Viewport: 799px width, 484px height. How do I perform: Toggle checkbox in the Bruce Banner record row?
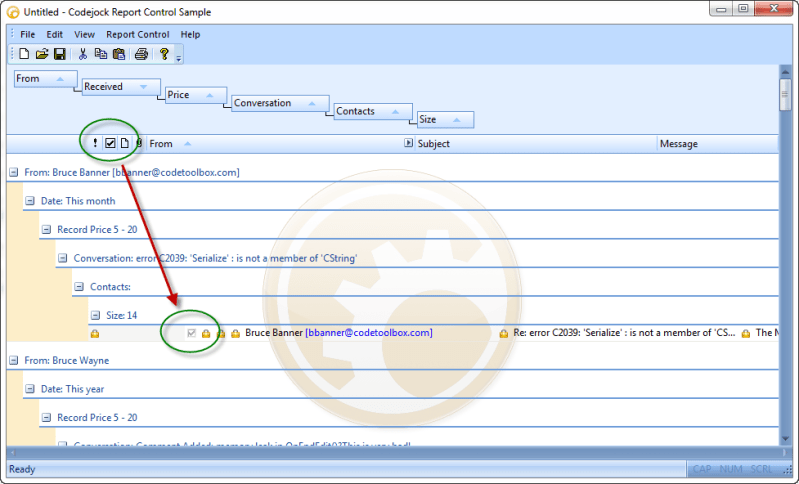192,333
